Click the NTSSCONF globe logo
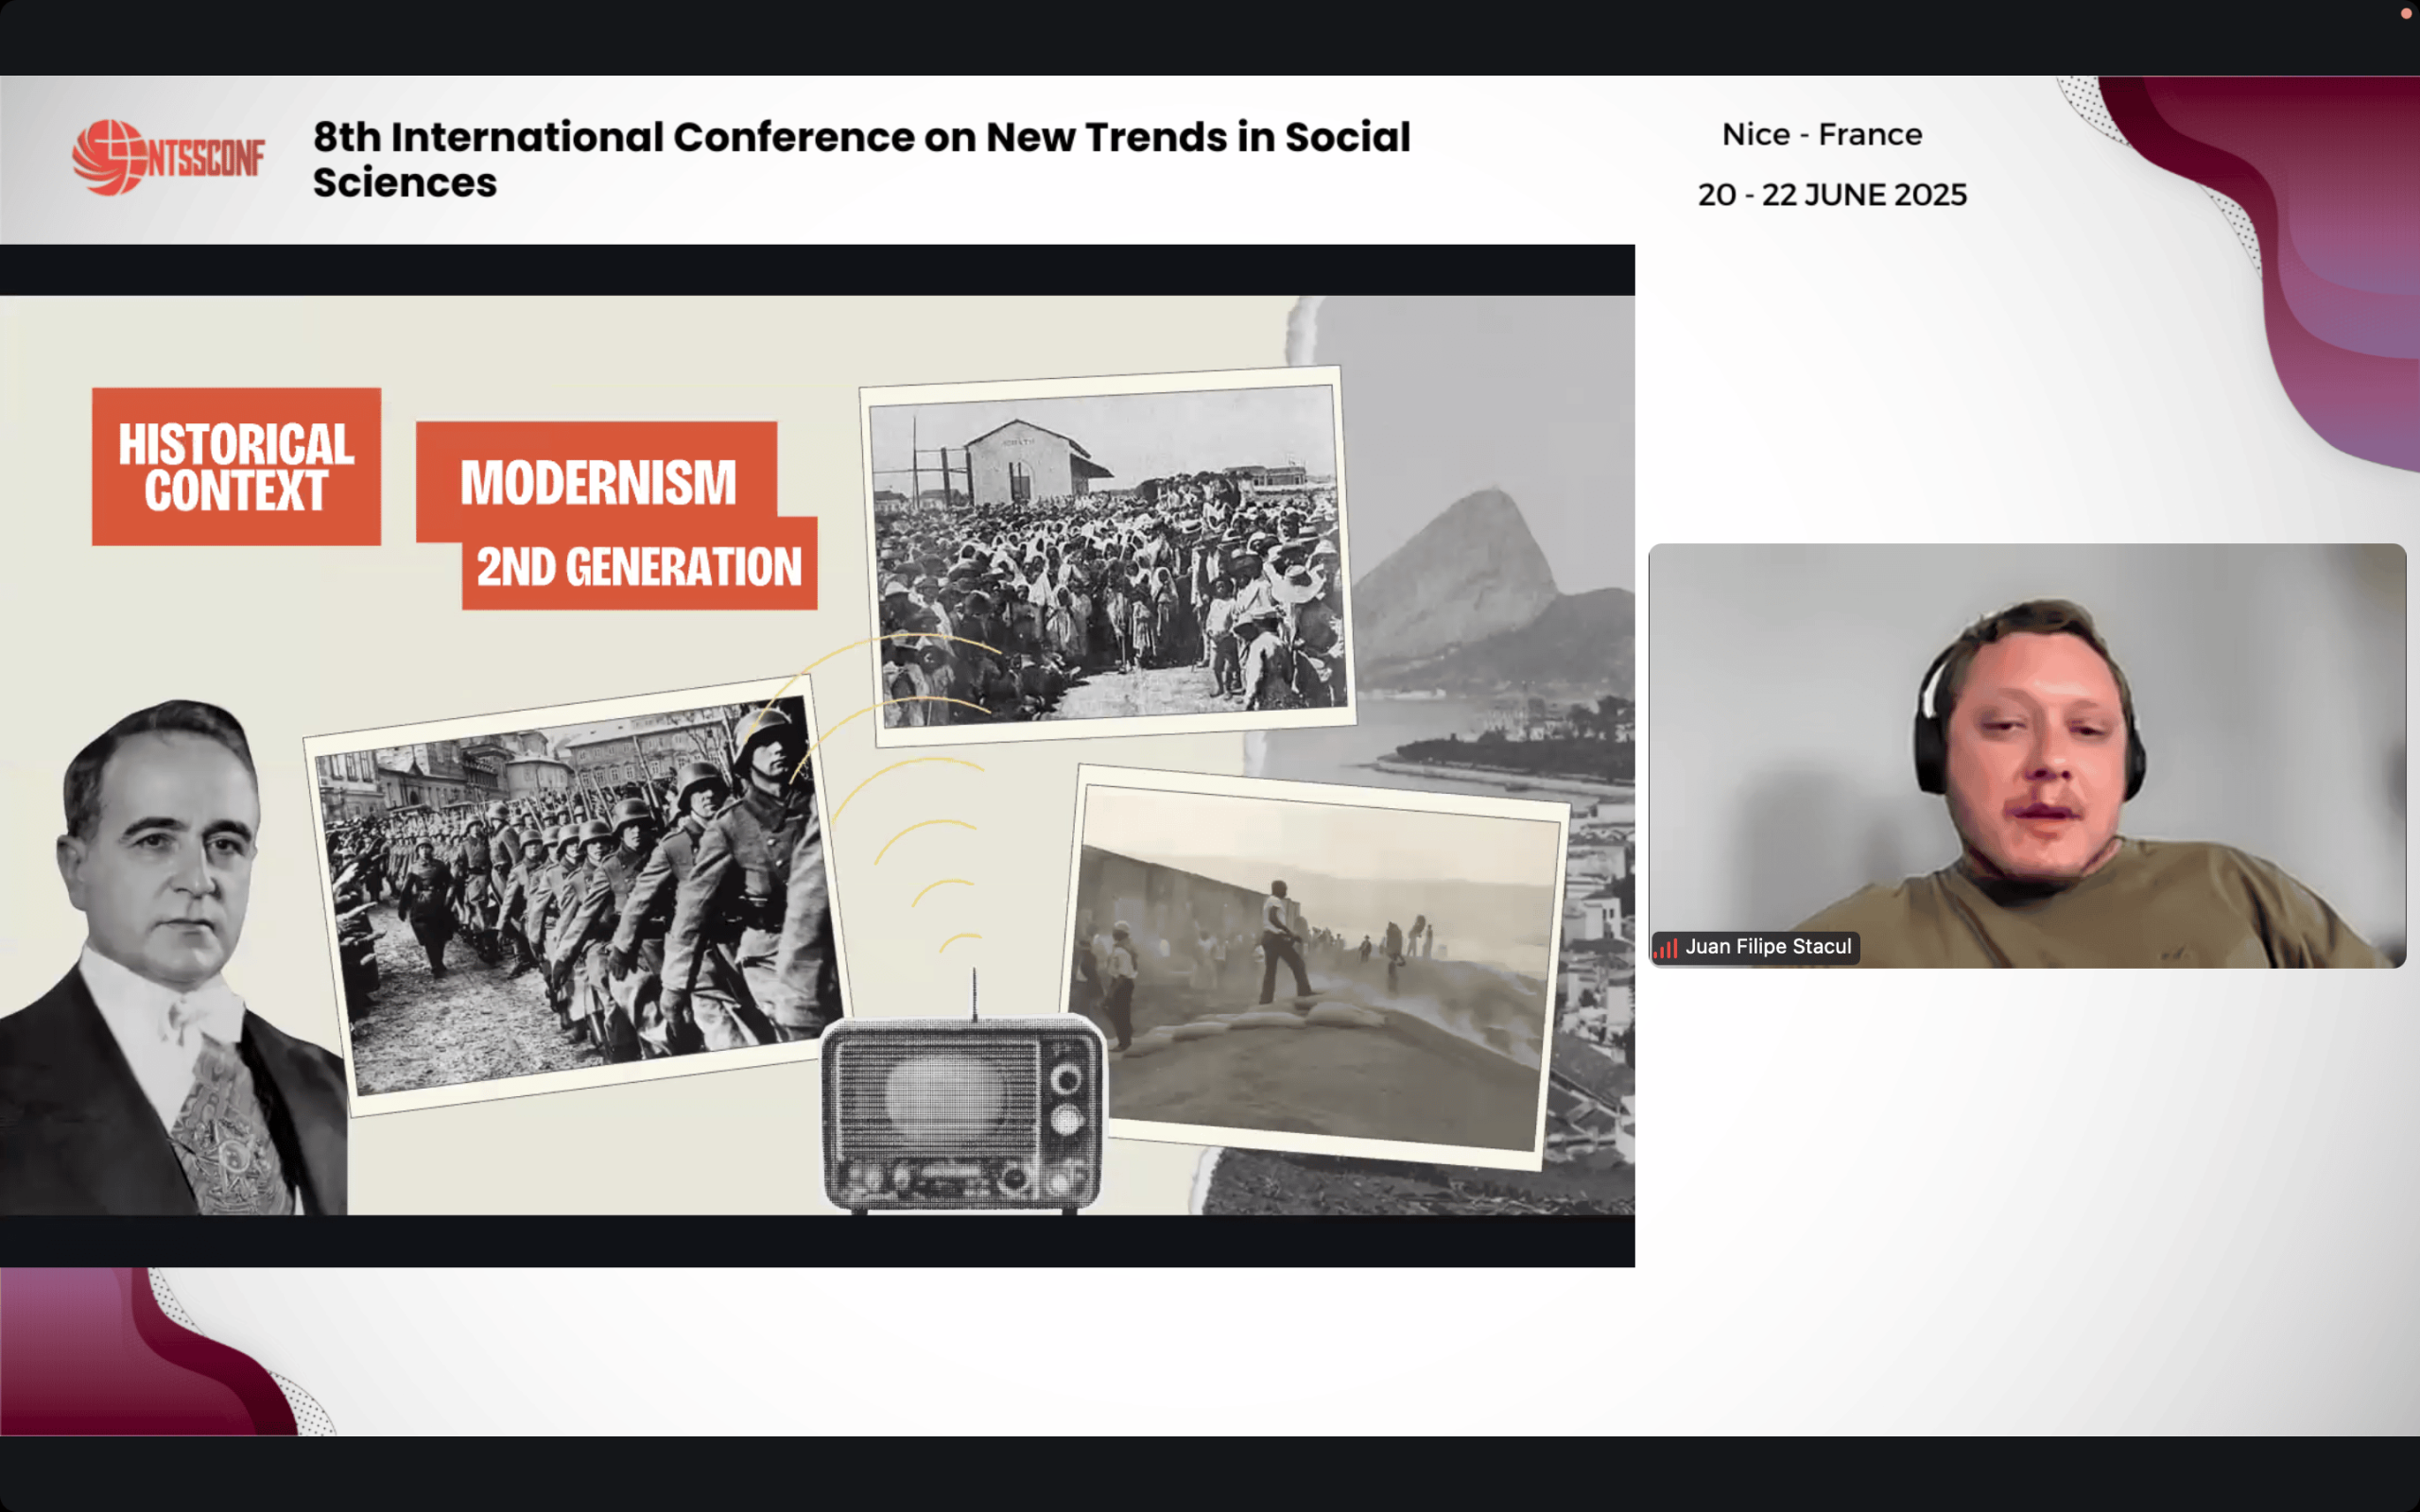The width and height of the screenshot is (2420, 1512). 108,157
